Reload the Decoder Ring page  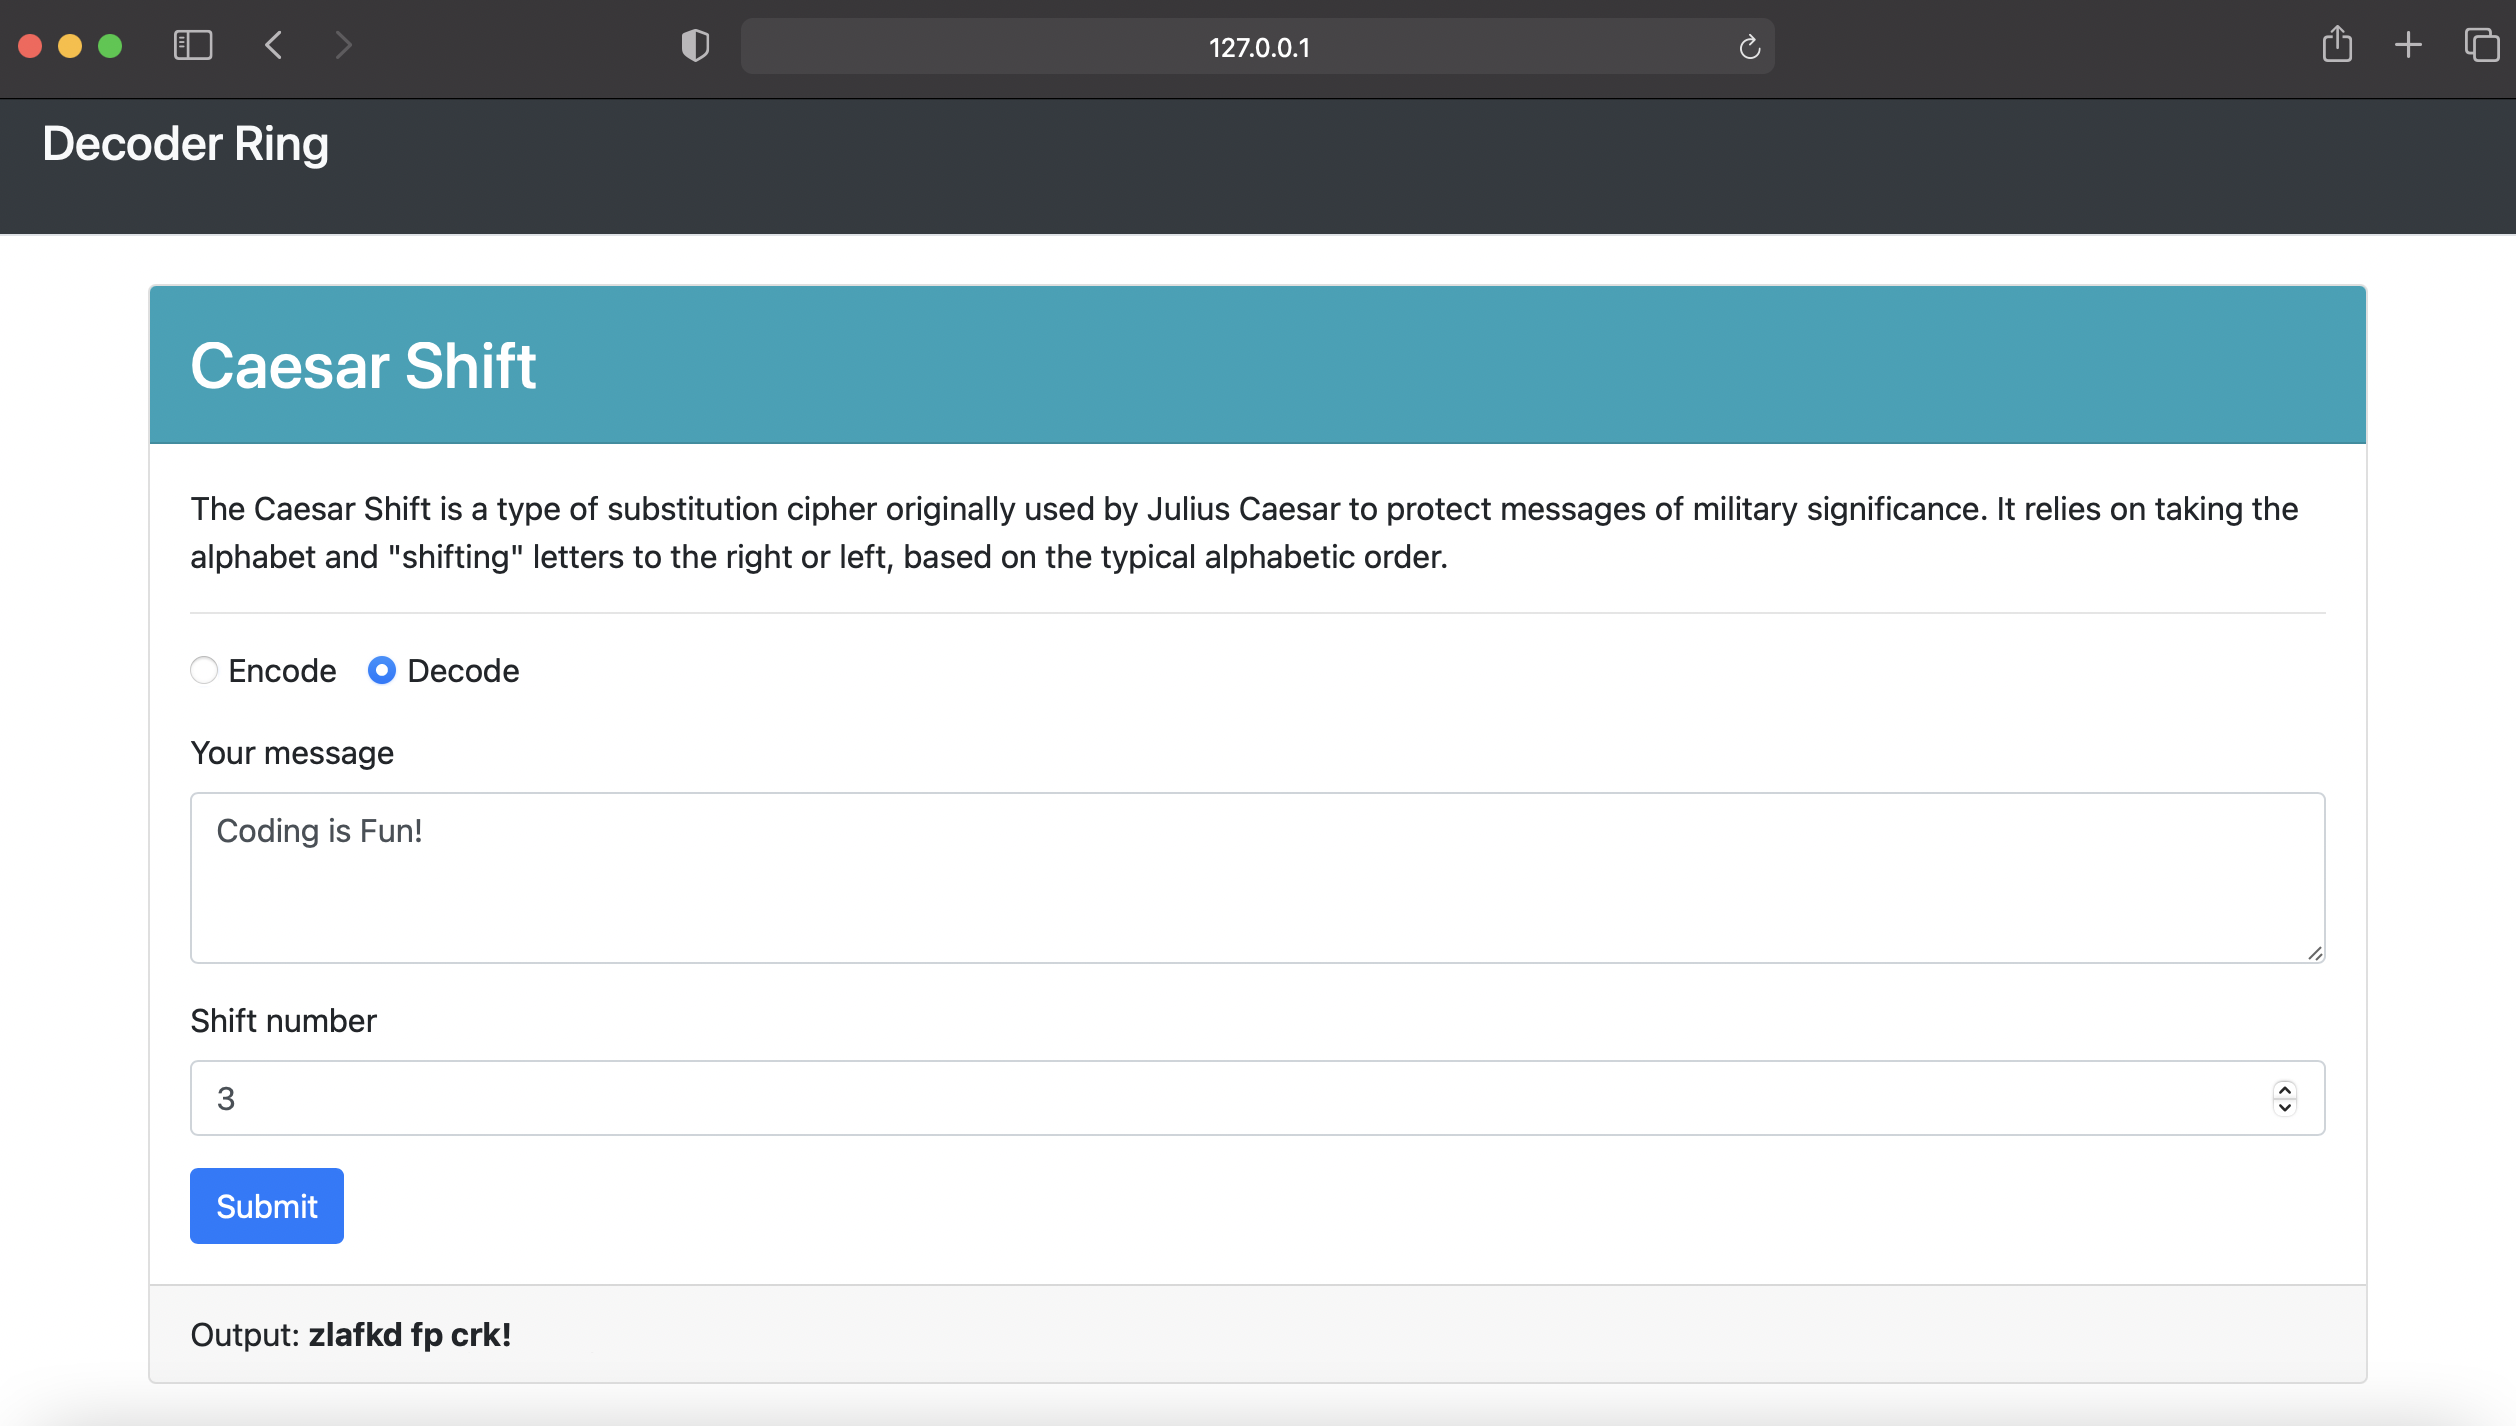(x=1749, y=46)
